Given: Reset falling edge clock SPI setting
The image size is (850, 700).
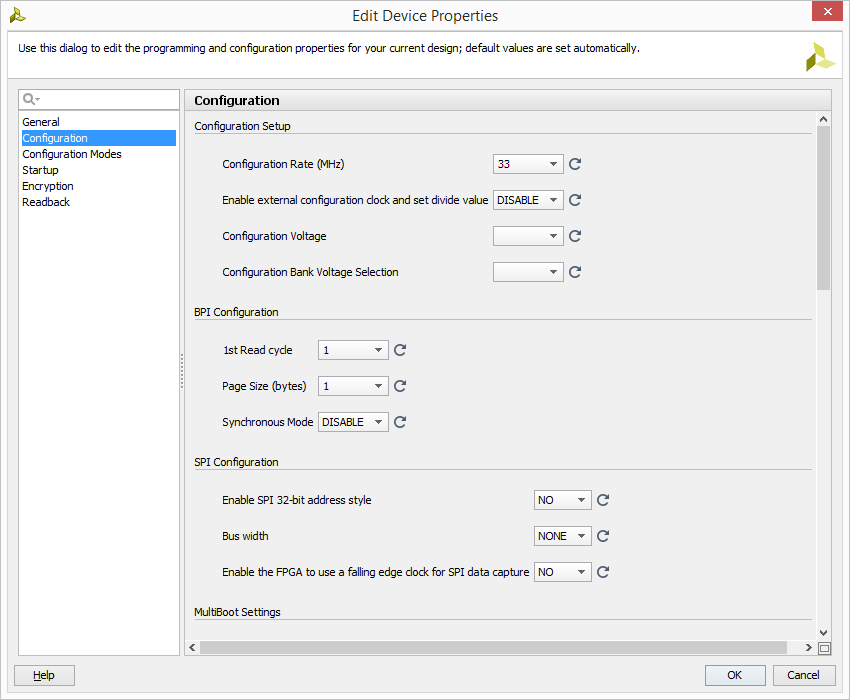Looking at the screenshot, I should (x=603, y=571).
